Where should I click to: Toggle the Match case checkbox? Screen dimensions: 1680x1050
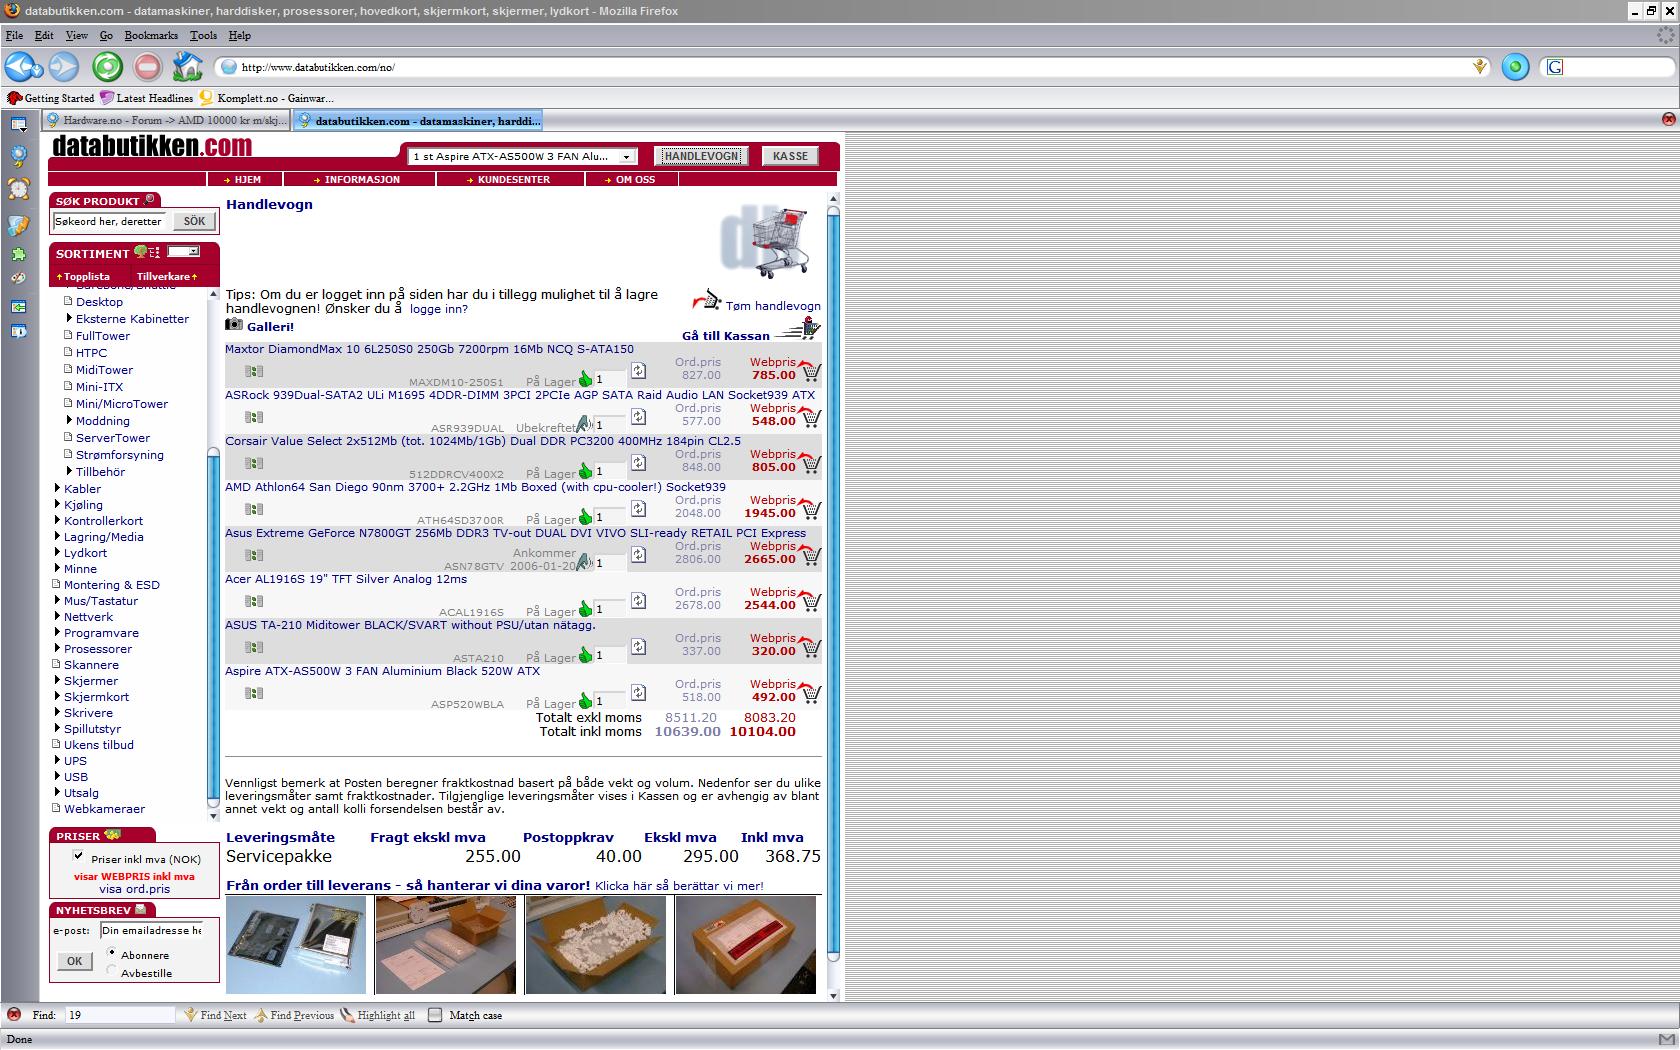pos(435,1015)
